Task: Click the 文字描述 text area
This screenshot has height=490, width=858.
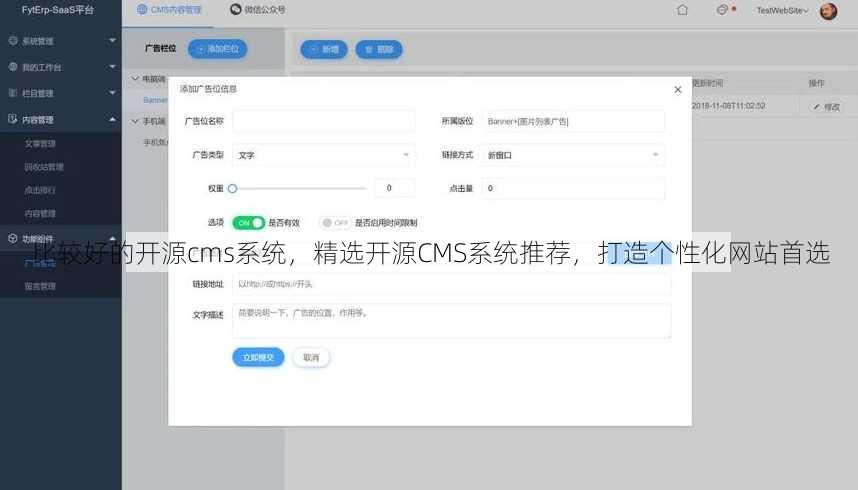Action: pyautogui.click(x=451, y=321)
